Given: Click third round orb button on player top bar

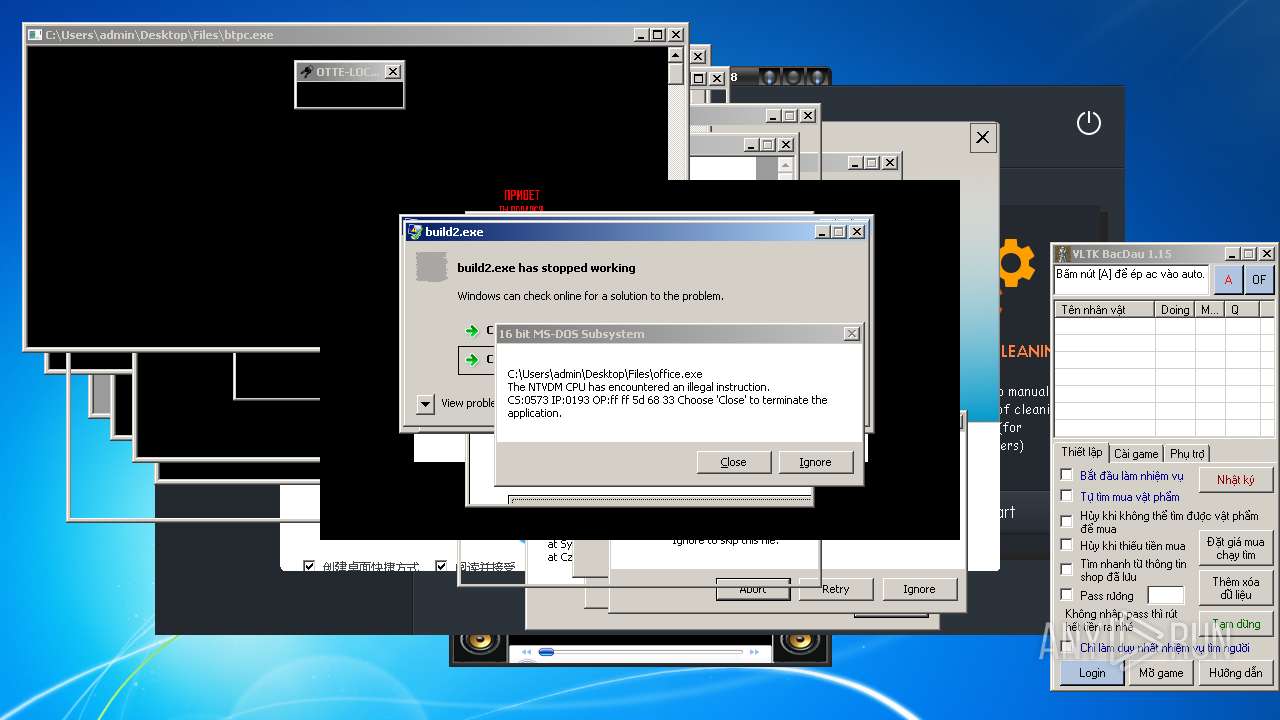Looking at the screenshot, I should (x=817, y=77).
